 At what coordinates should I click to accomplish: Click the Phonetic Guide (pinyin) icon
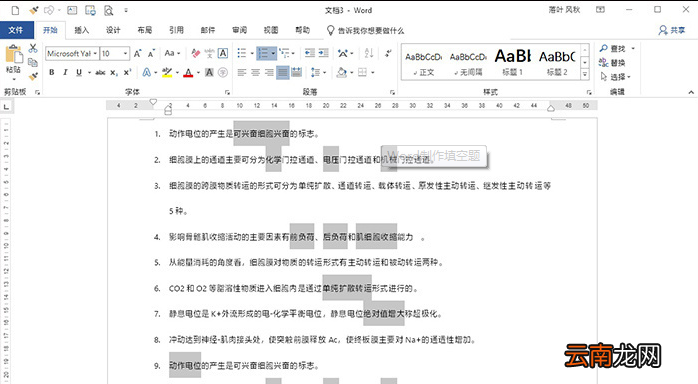[x=209, y=54]
